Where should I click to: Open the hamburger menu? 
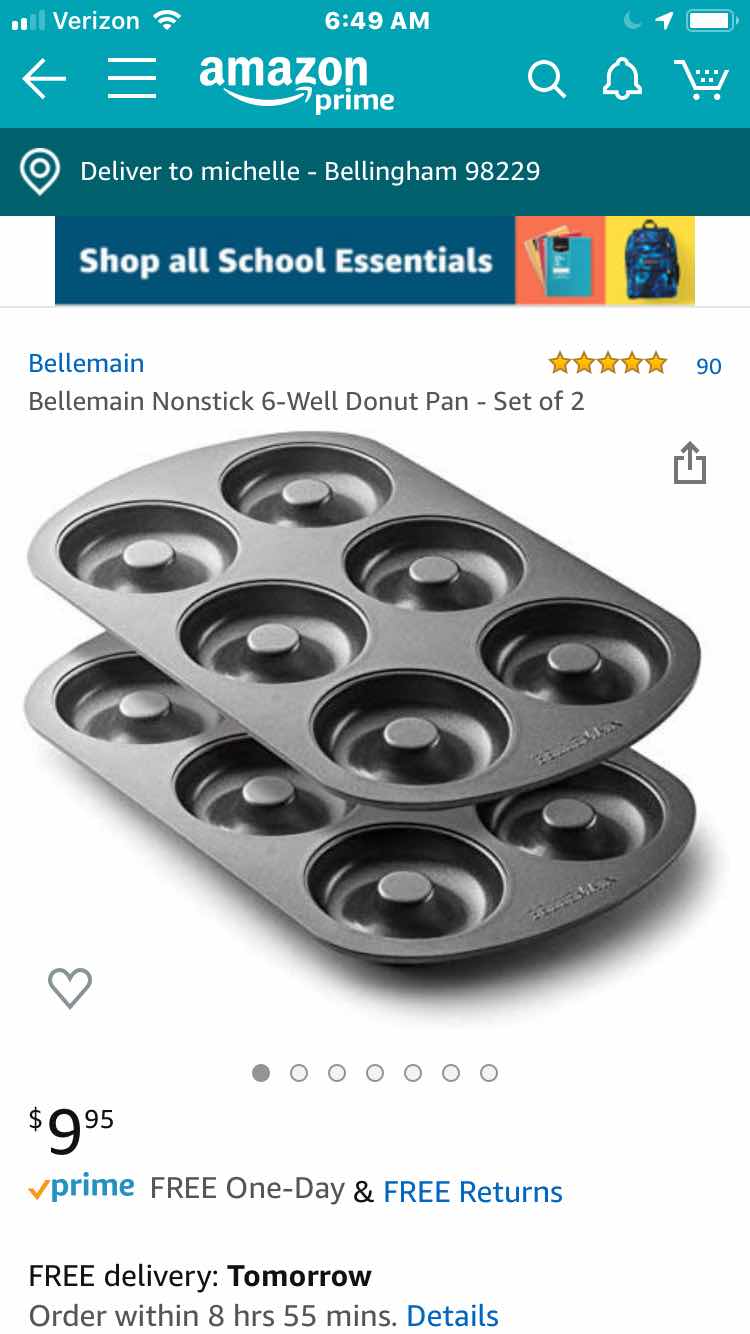click(132, 78)
